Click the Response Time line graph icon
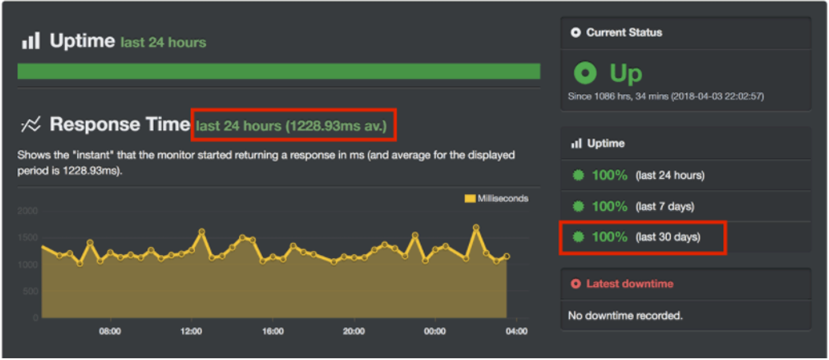829x360 pixels. [31, 125]
